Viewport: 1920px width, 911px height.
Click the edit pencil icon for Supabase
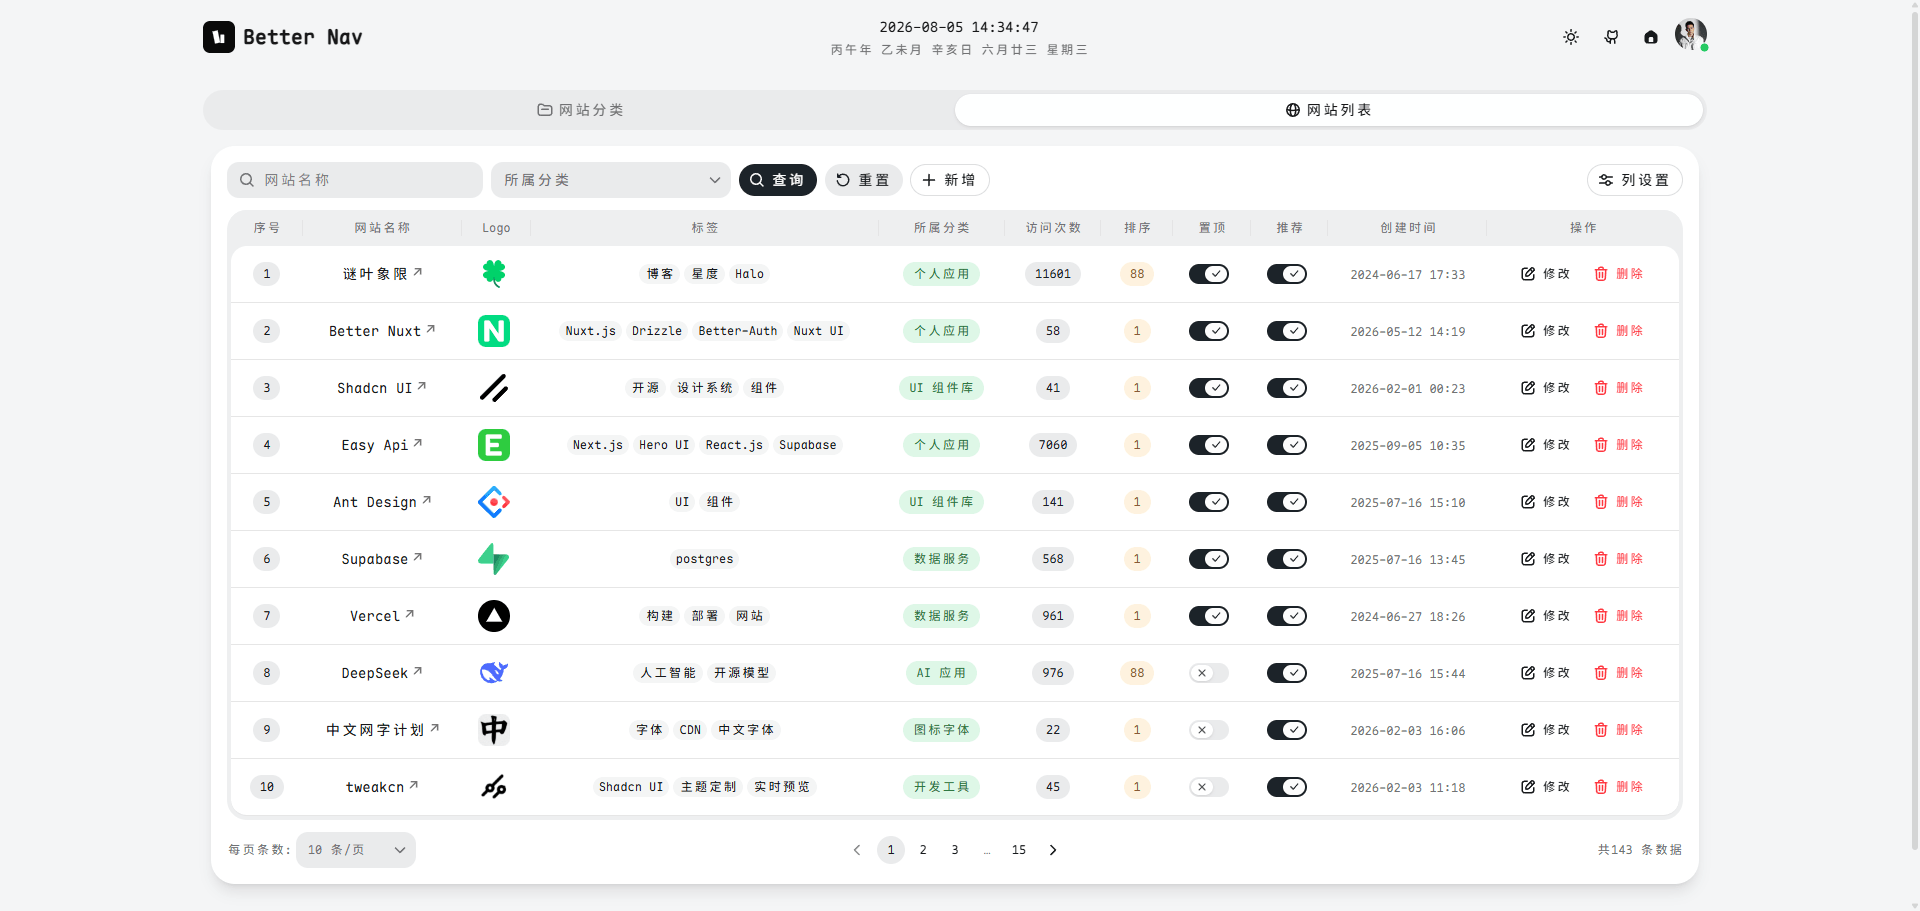click(1528, 559)
